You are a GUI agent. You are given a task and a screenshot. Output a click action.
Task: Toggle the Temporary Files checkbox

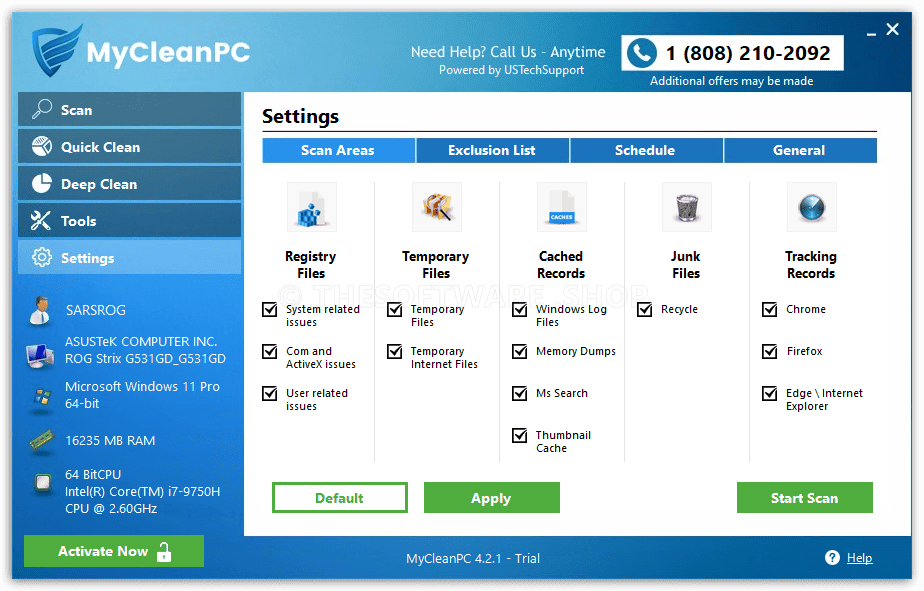[395, 309]
